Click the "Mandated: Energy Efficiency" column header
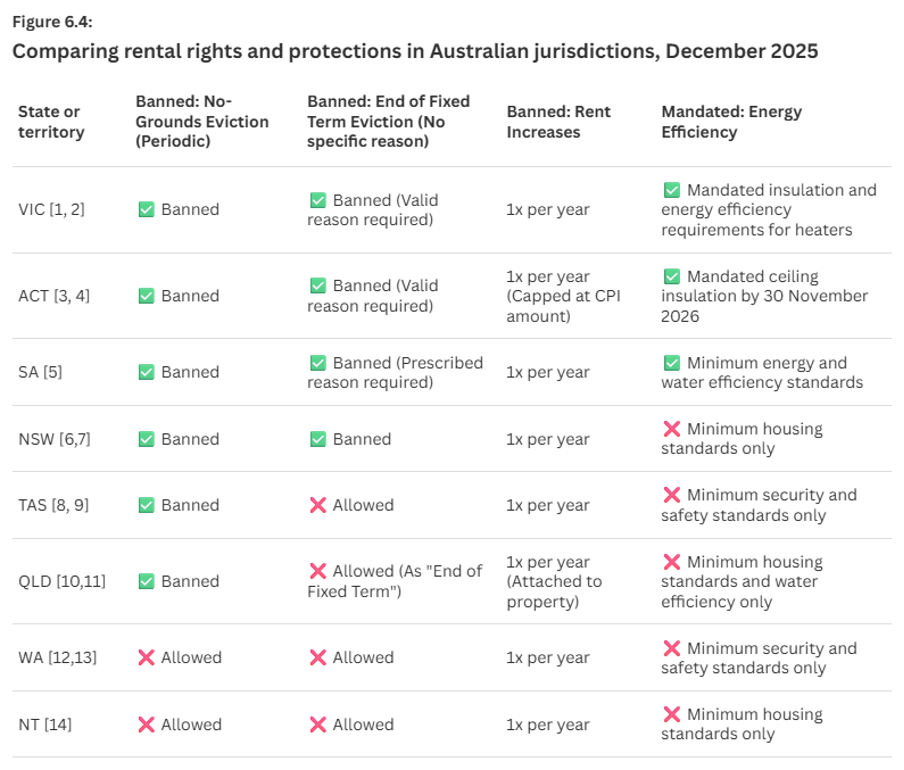This screenshot has width=904, height=770. pos(731,122)
